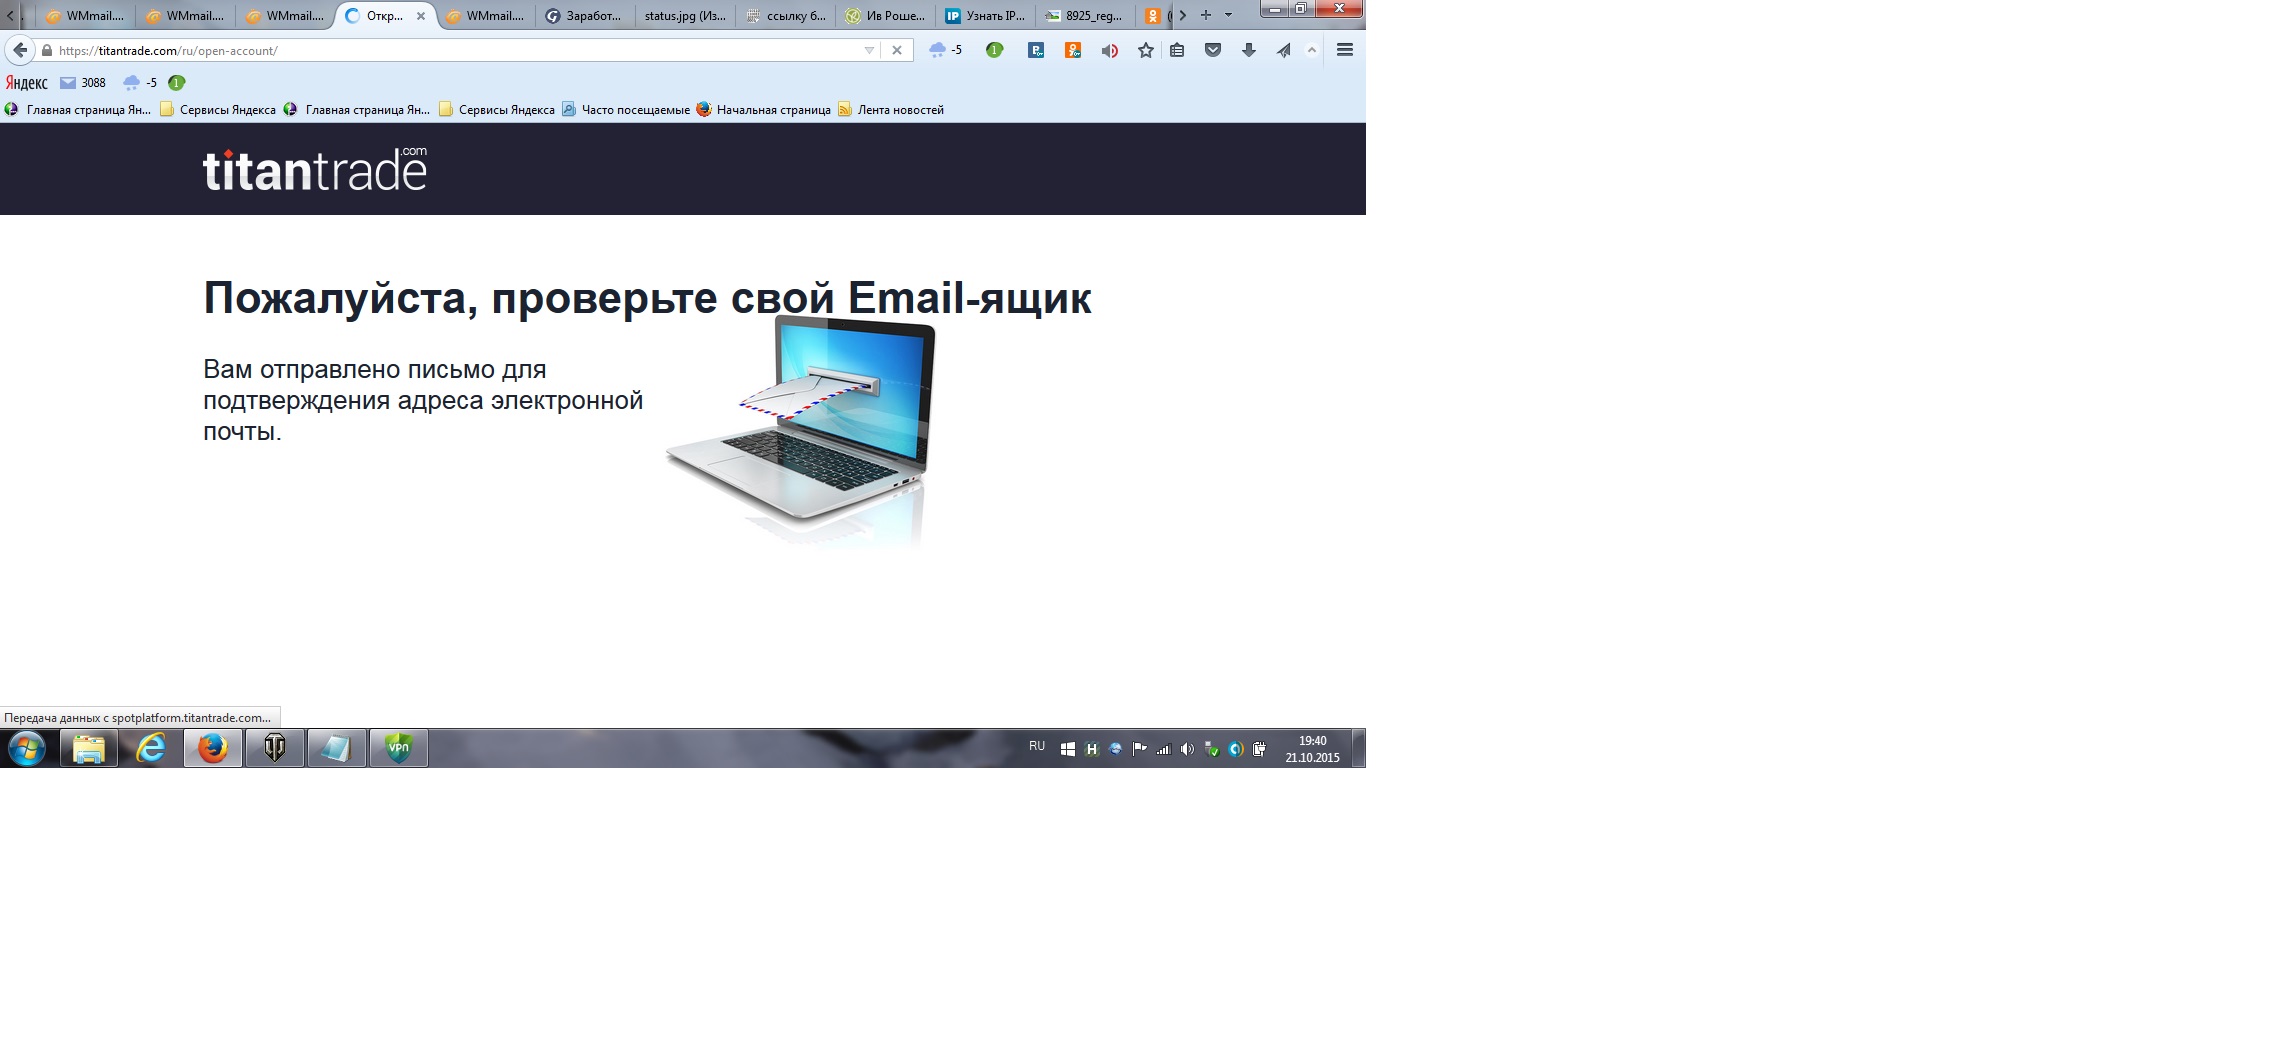
Task: Switch to the '8925_reg...' tab
Action: (1087, 16)
